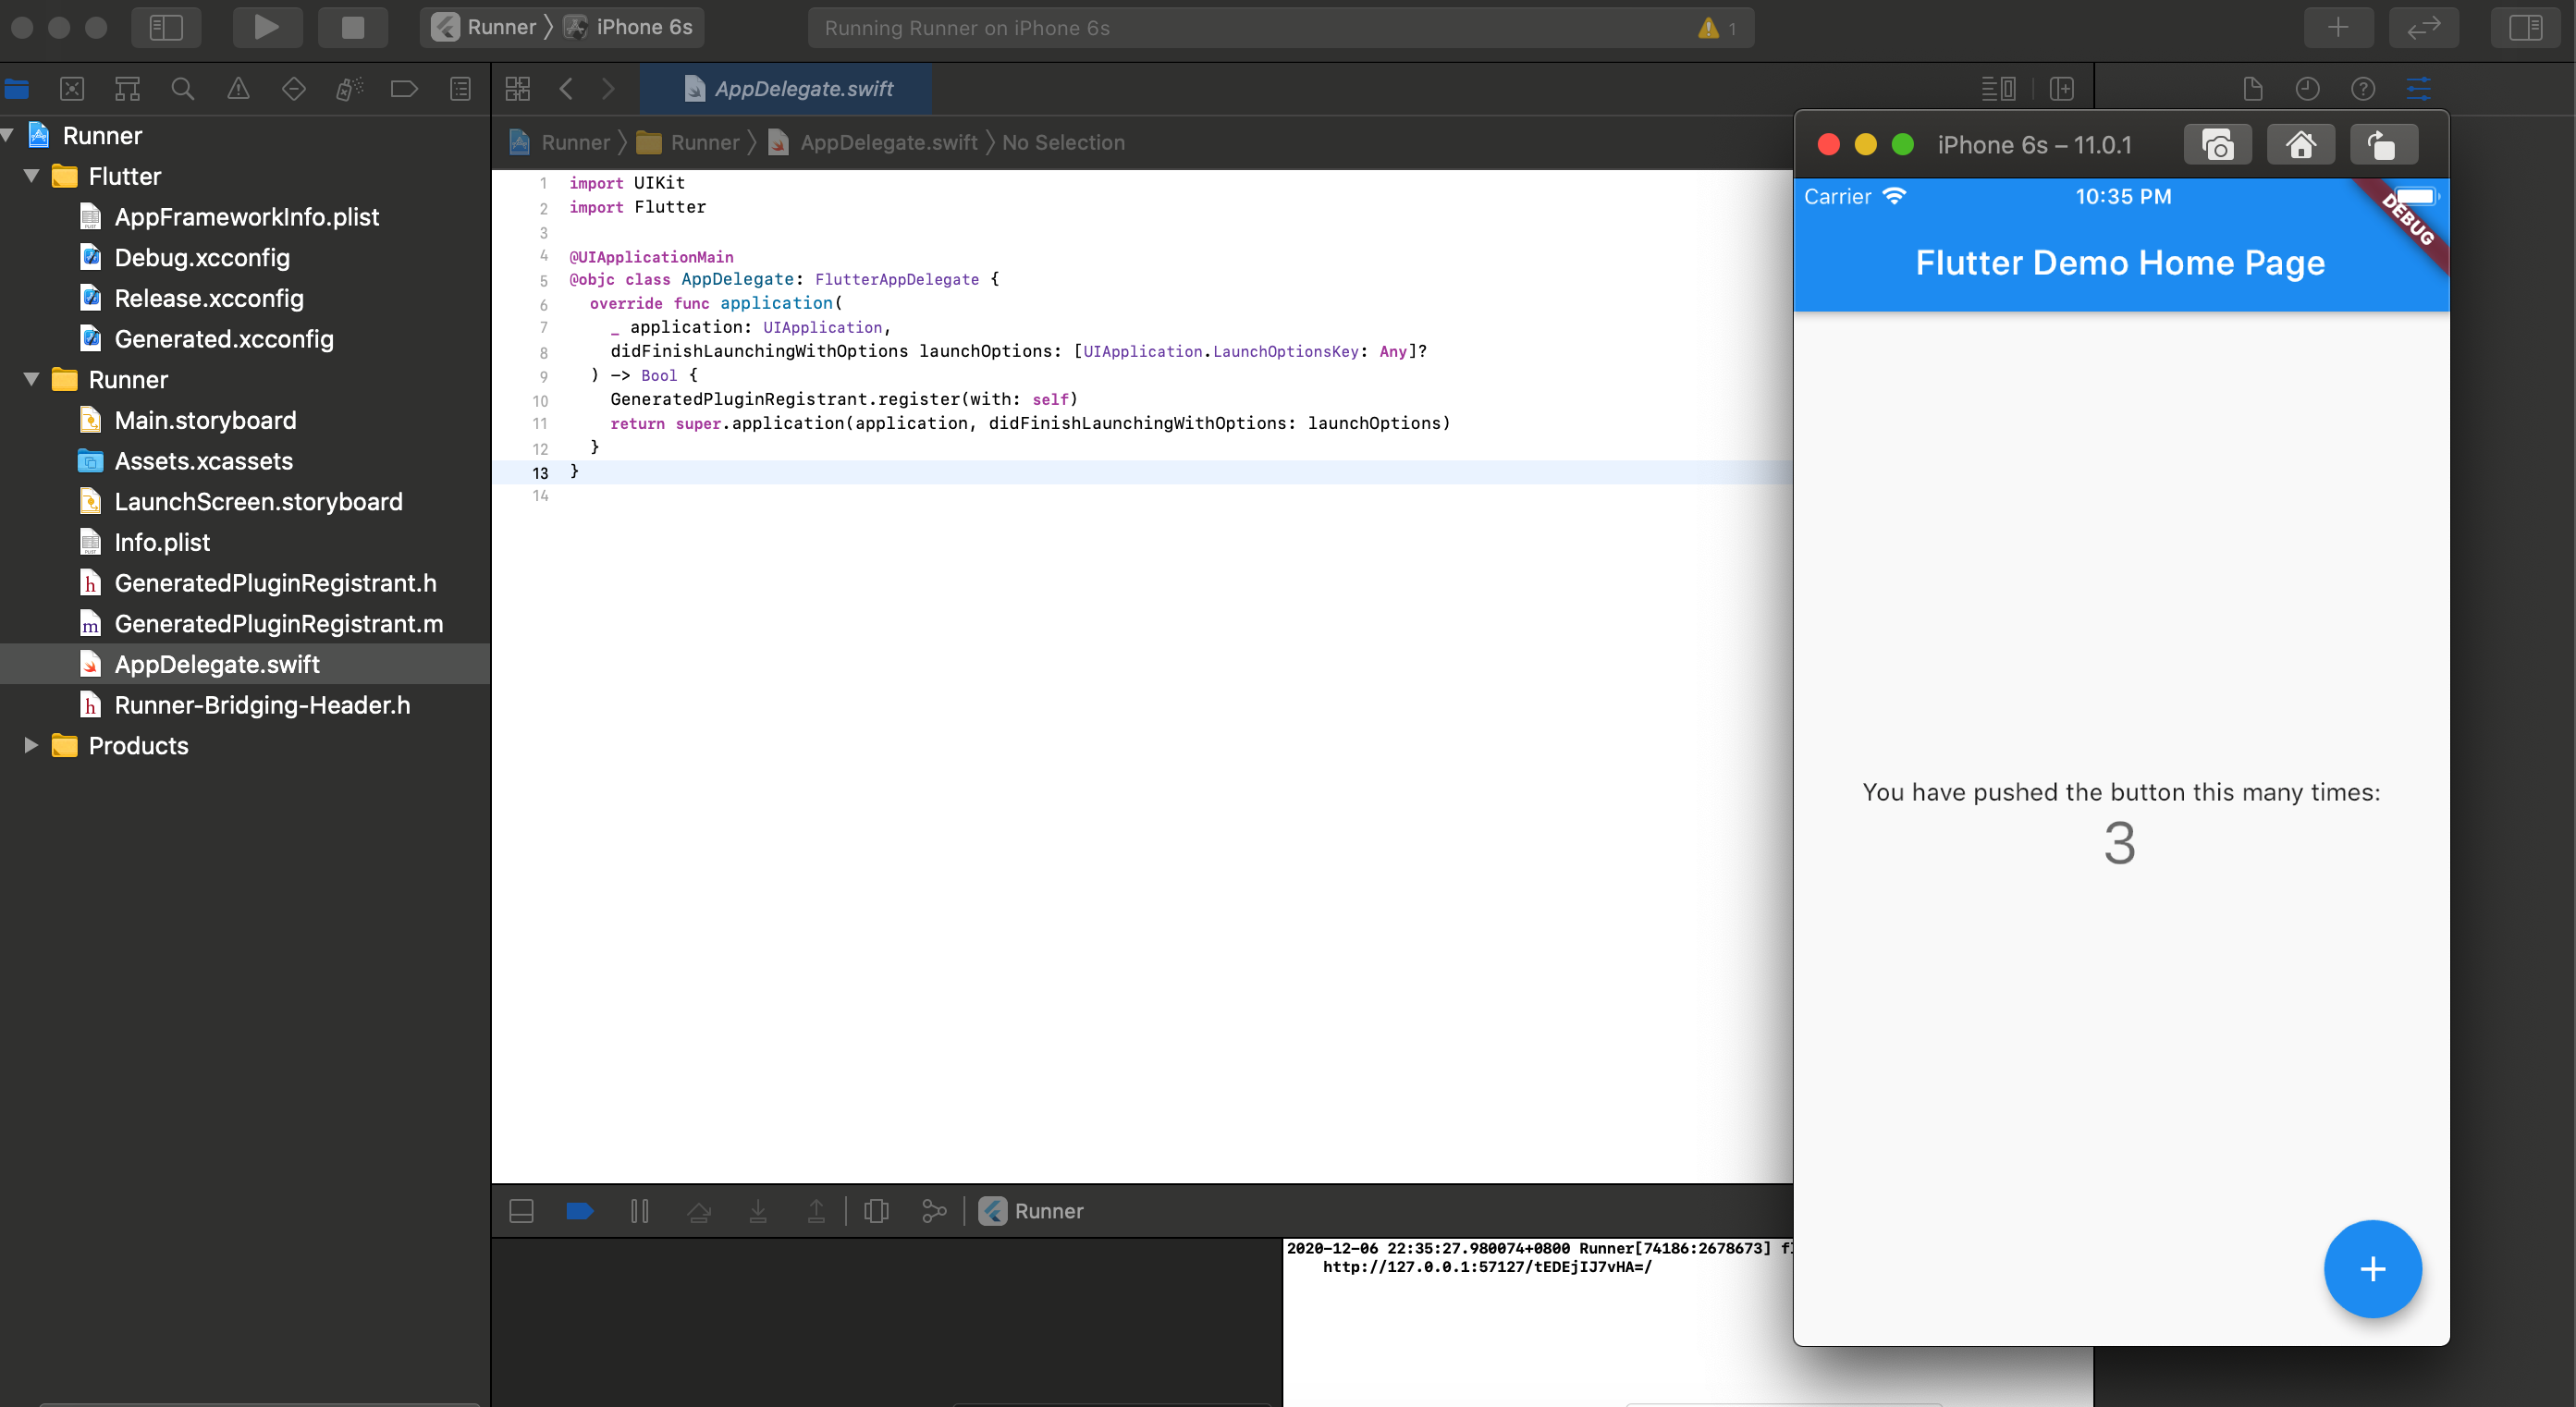Open Main.storyboard in the navigator
The image size is (2576, 1407).
click(205, 420)
